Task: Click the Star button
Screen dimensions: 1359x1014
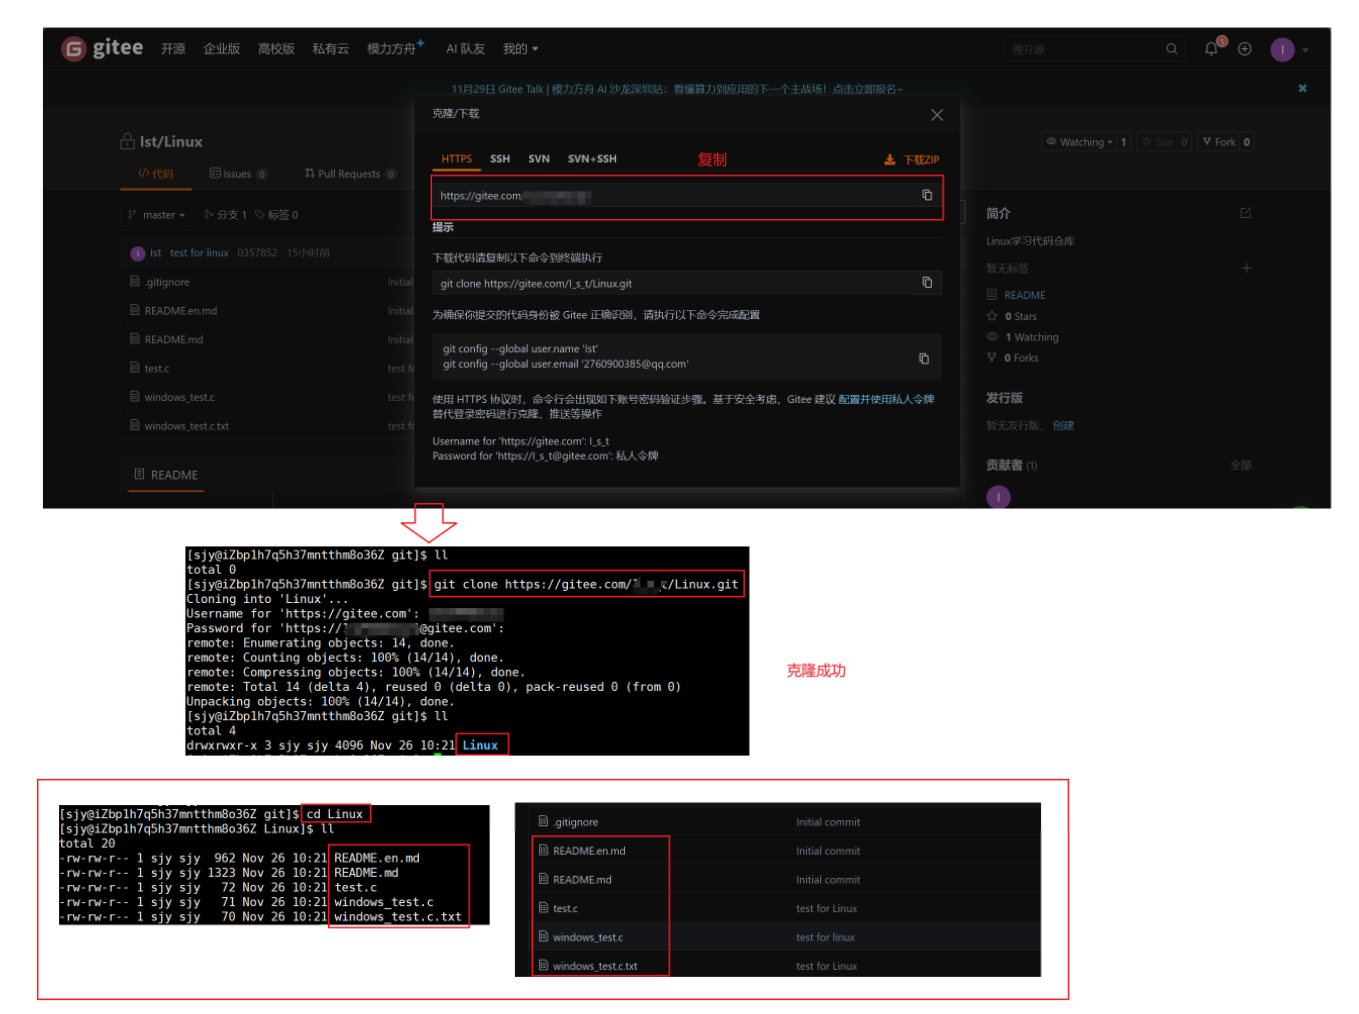Action: (1158, 142)
